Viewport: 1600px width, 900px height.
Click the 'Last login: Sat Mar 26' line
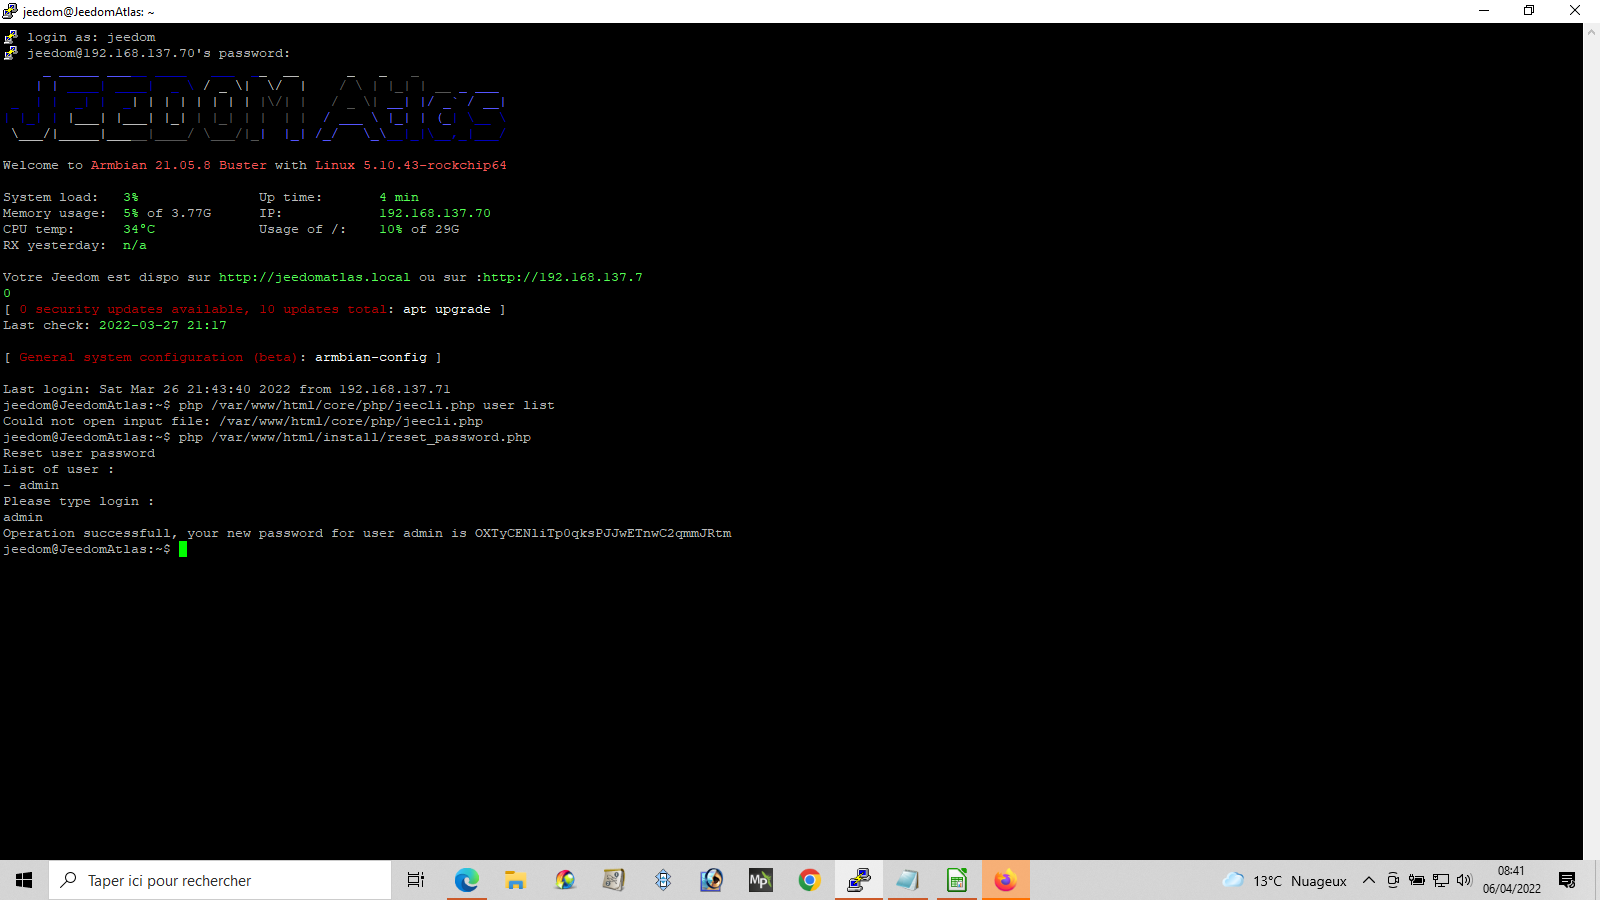pos(227,389)
